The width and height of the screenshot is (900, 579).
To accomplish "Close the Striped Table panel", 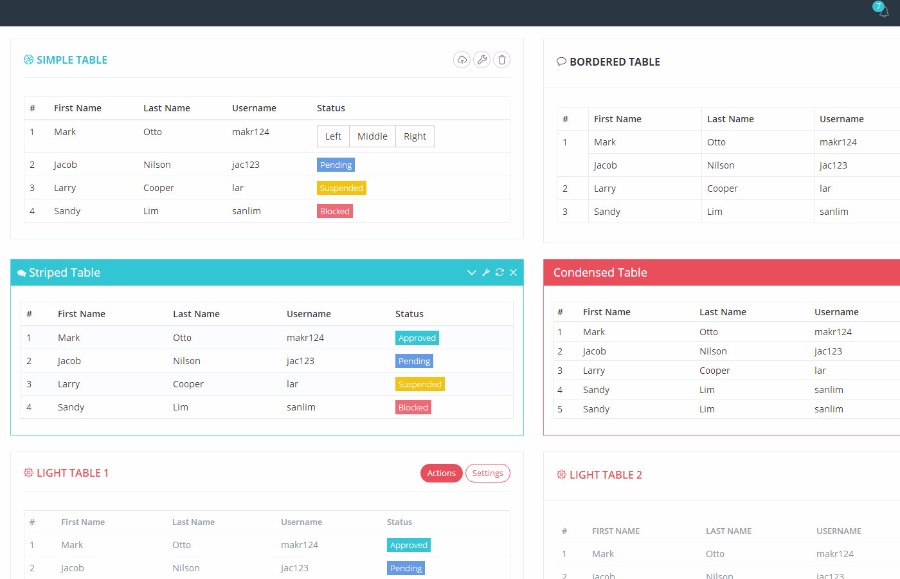I will [514, 272].
